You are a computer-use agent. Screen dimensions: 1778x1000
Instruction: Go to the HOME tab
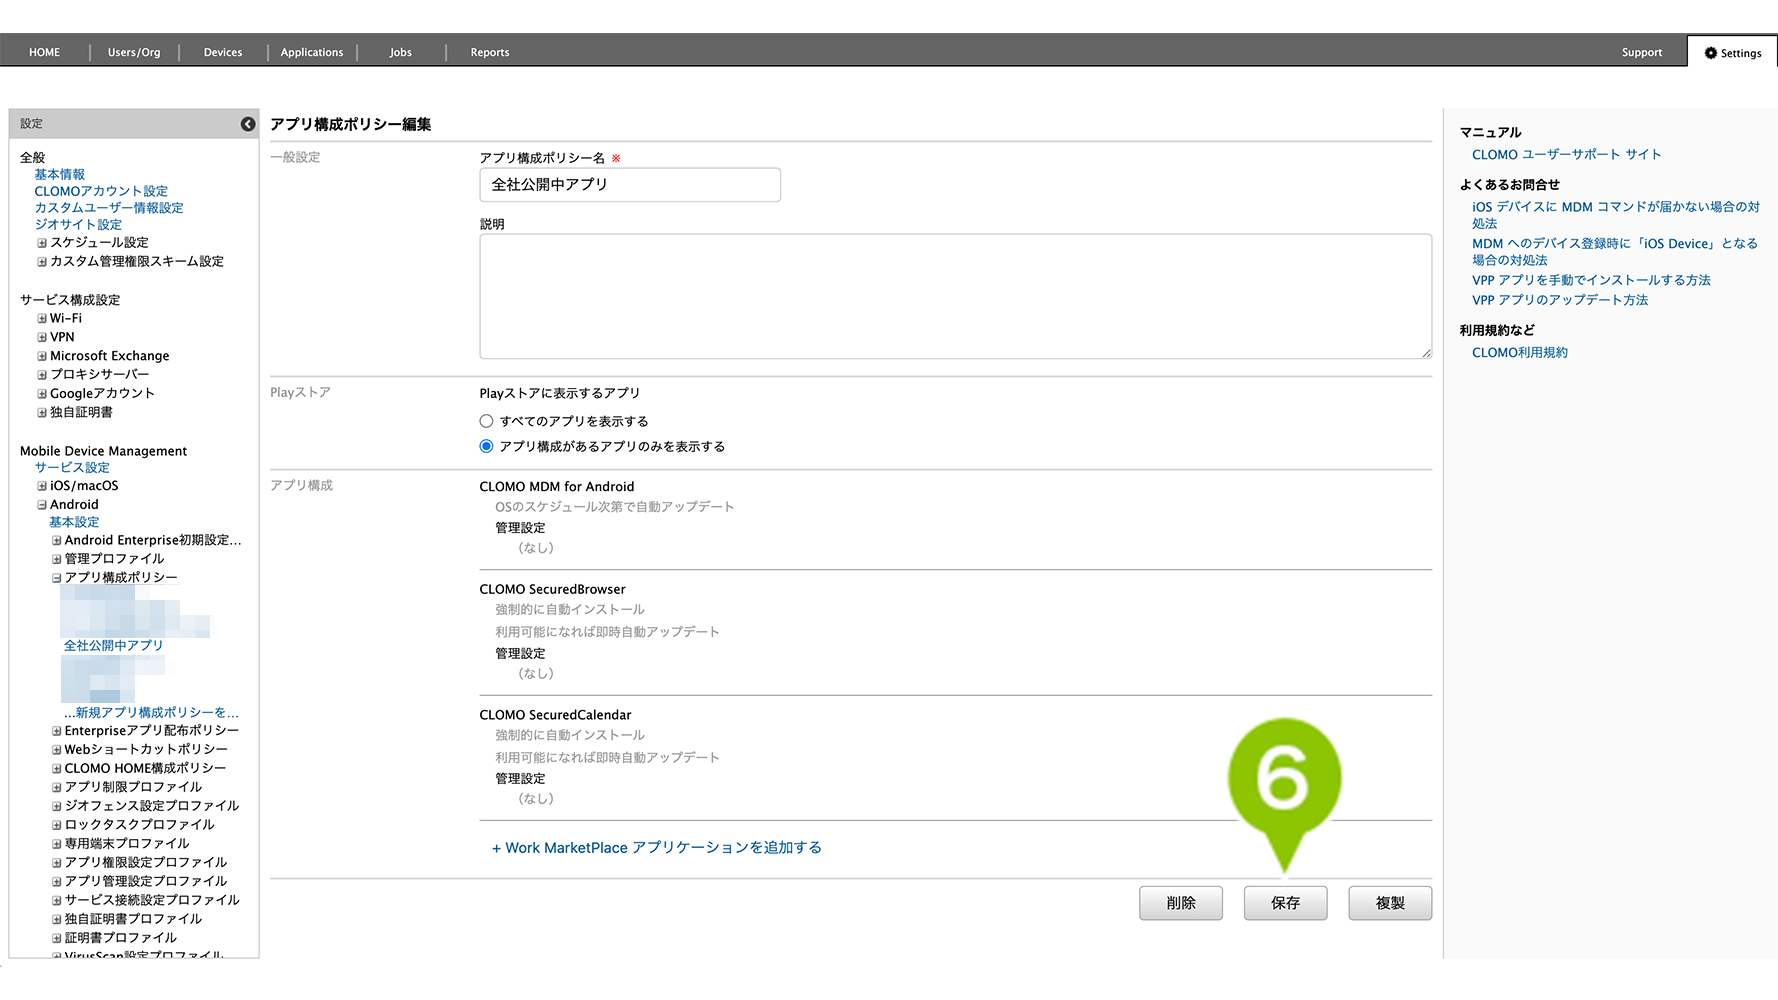44,52
